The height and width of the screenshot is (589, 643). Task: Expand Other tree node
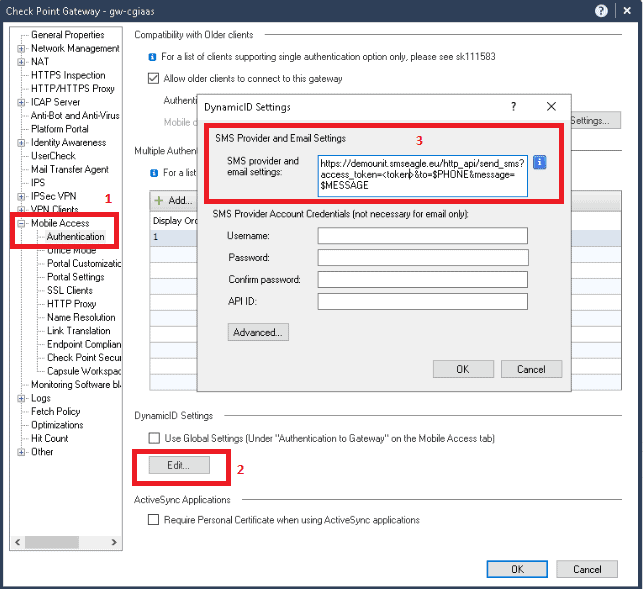21,452
